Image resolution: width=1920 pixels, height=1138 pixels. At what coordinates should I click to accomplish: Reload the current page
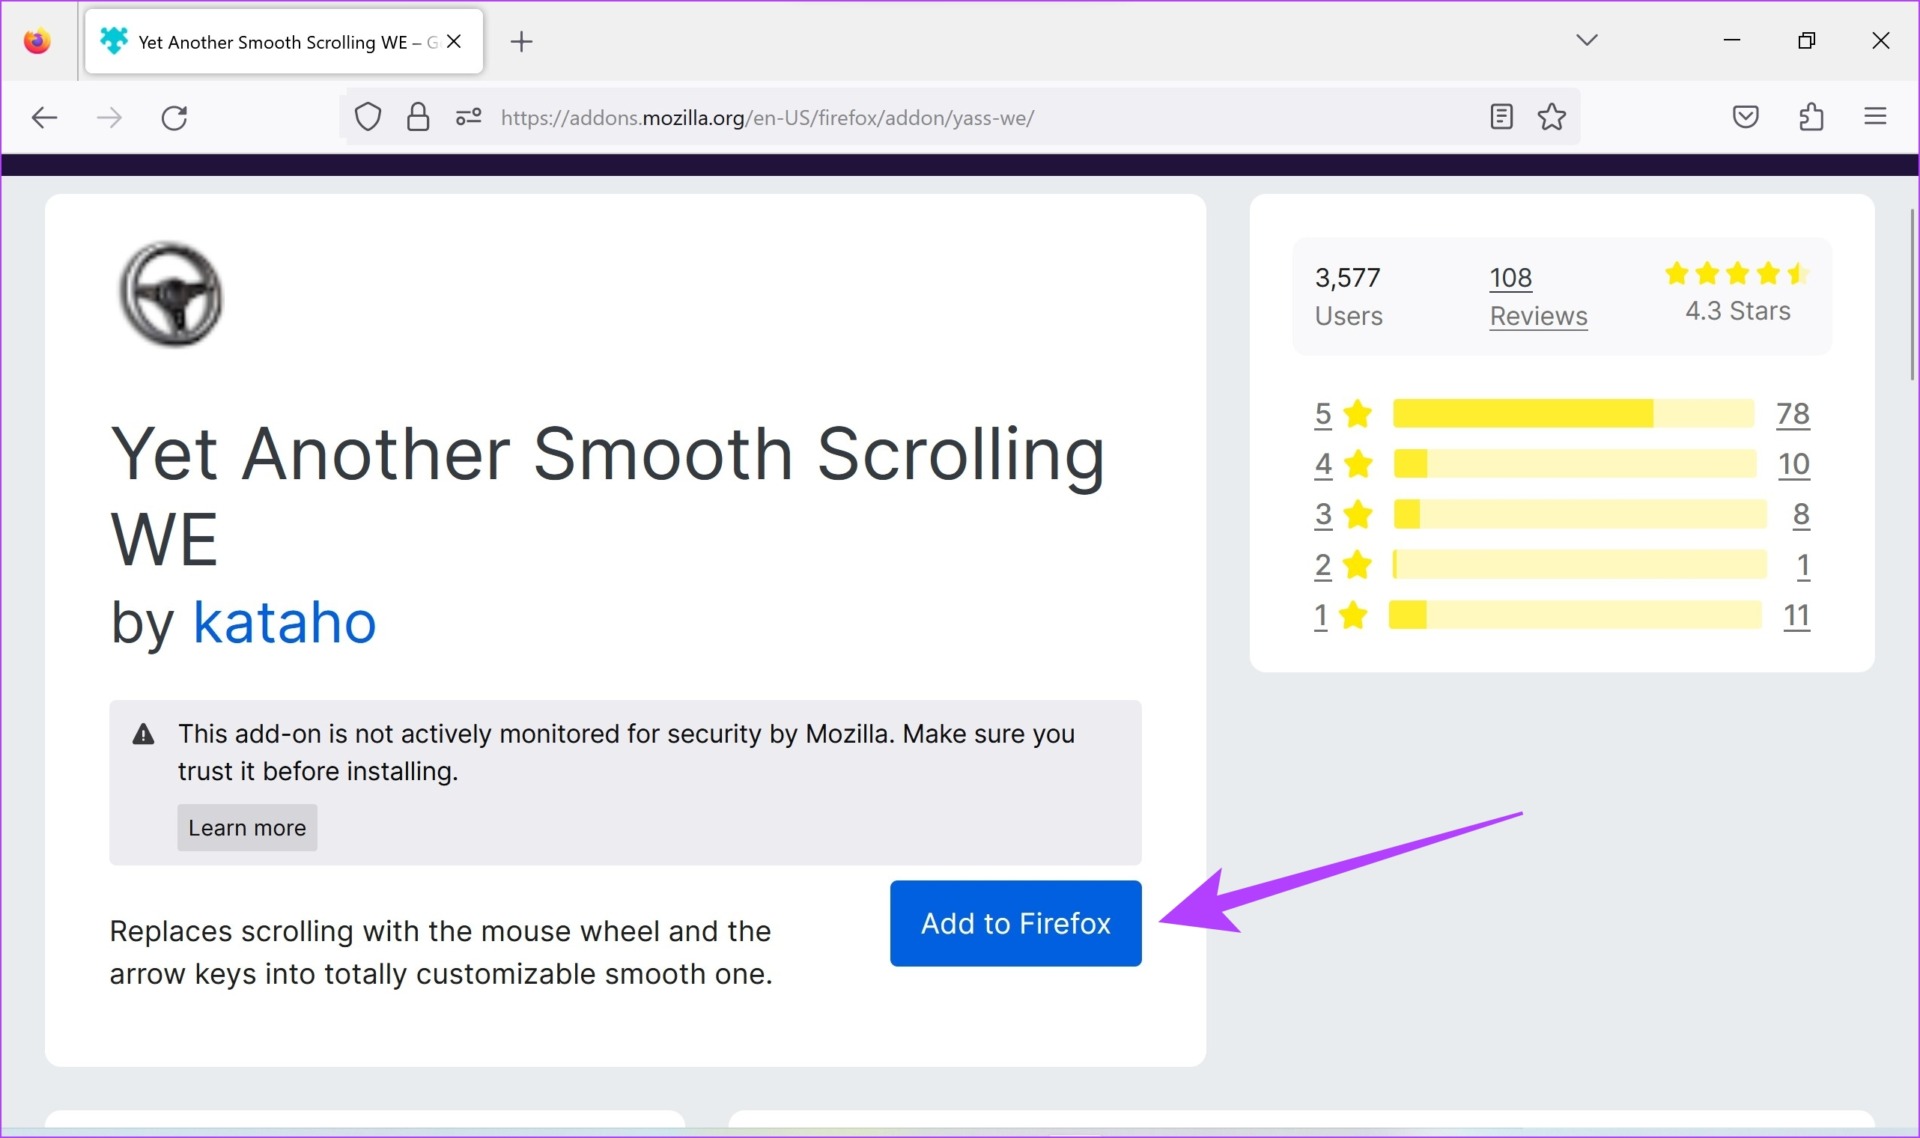click(174, 117)
